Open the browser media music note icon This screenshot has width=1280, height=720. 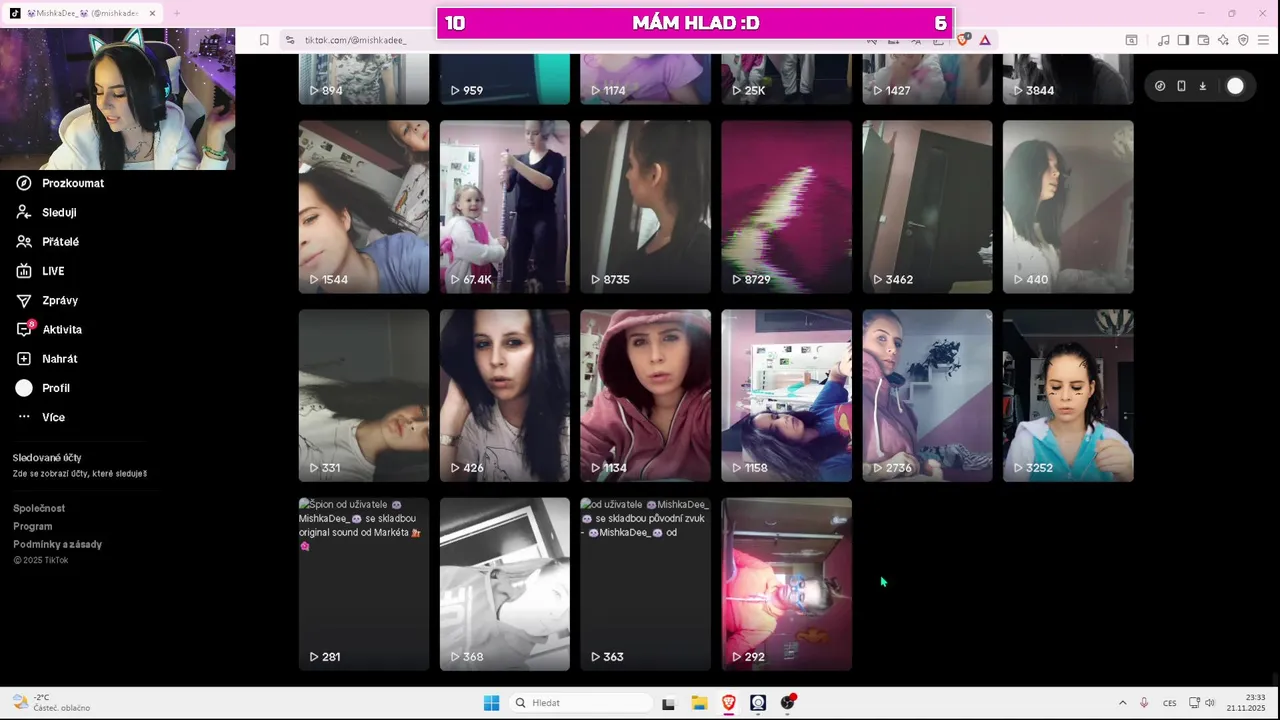(x=1163, y=40)
